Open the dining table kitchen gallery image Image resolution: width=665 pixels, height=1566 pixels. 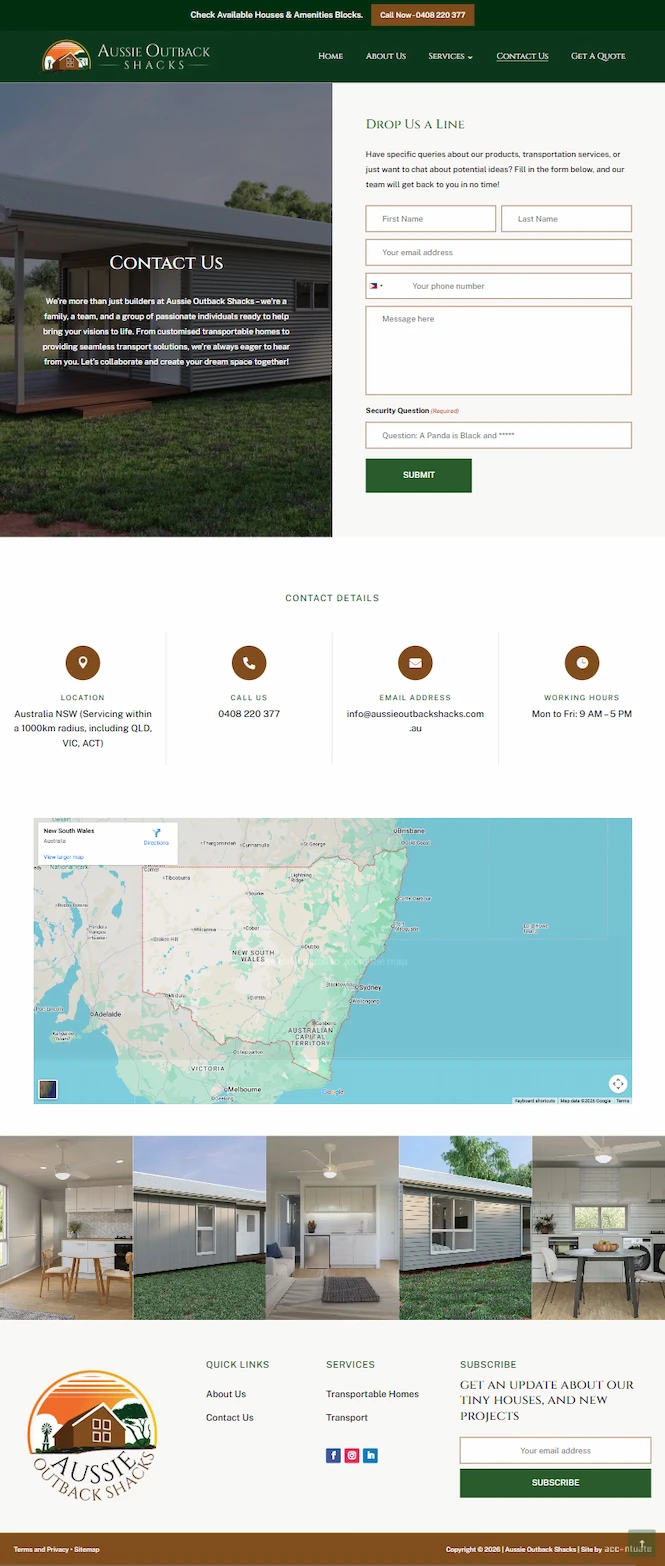(66, 1228)
